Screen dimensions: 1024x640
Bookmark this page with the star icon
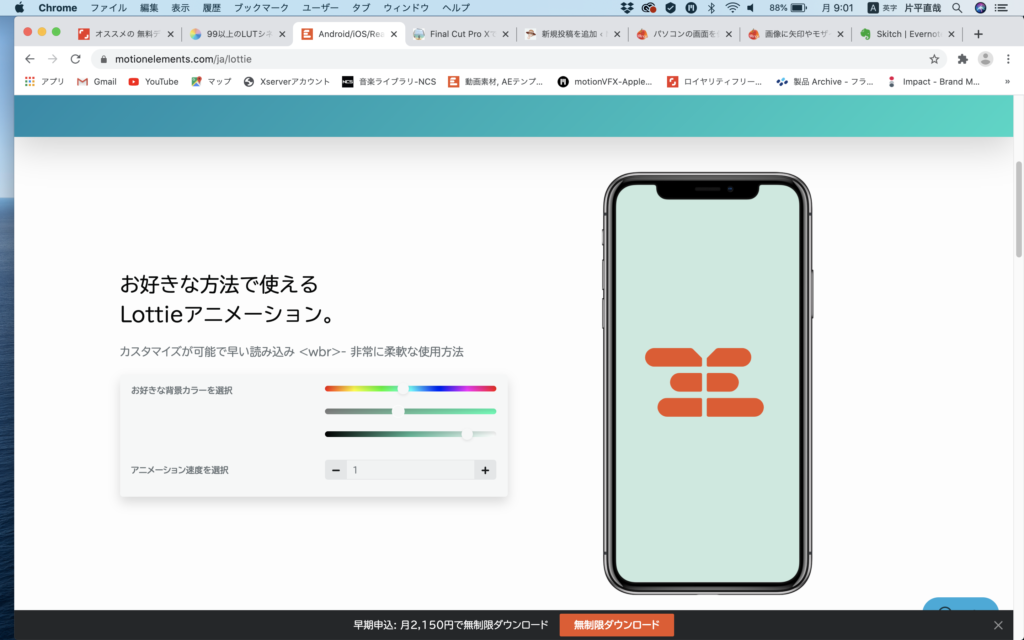934,59
